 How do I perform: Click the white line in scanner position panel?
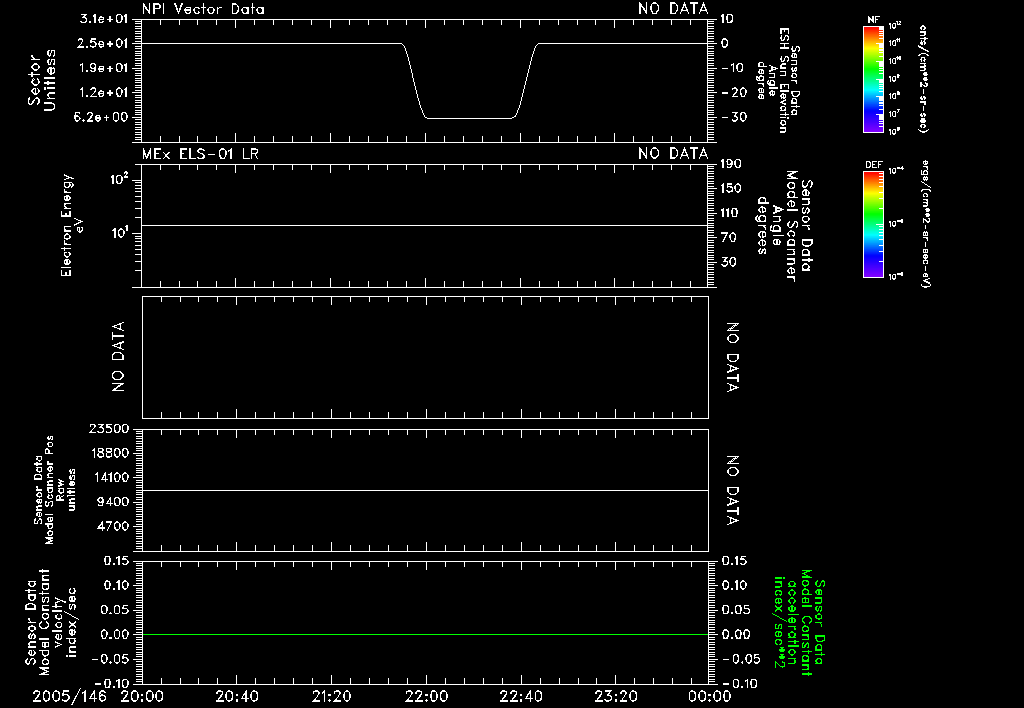(x=425, y=490)
